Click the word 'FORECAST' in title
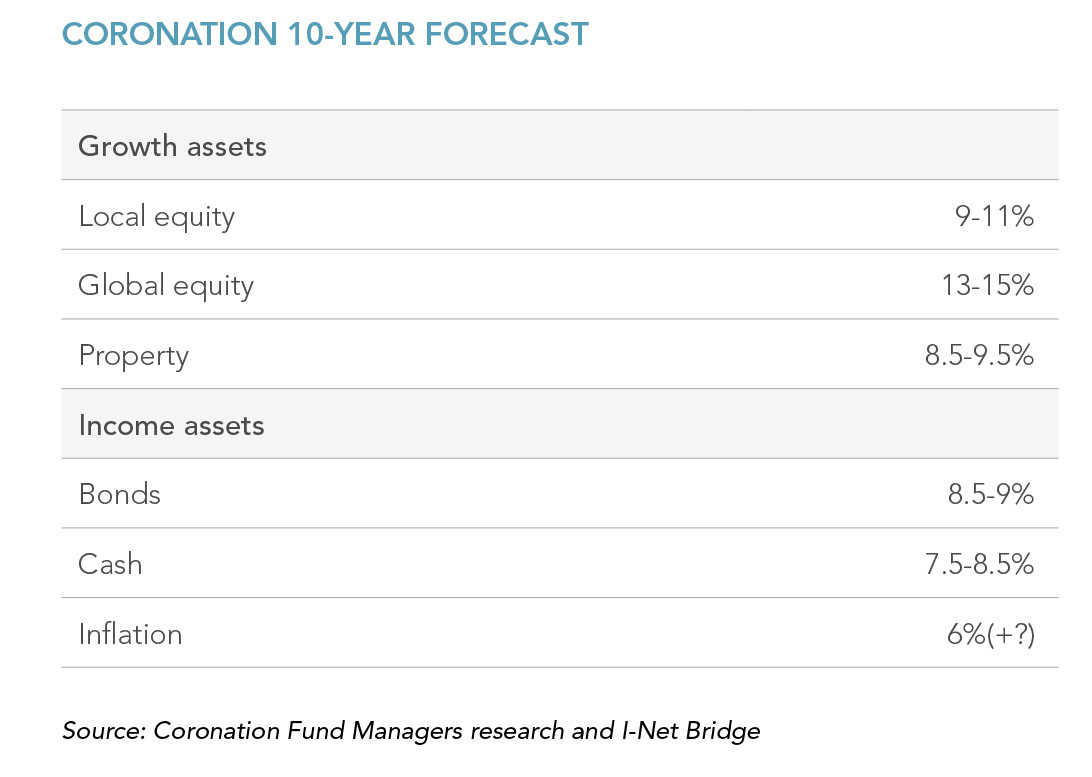 [506, 34]
